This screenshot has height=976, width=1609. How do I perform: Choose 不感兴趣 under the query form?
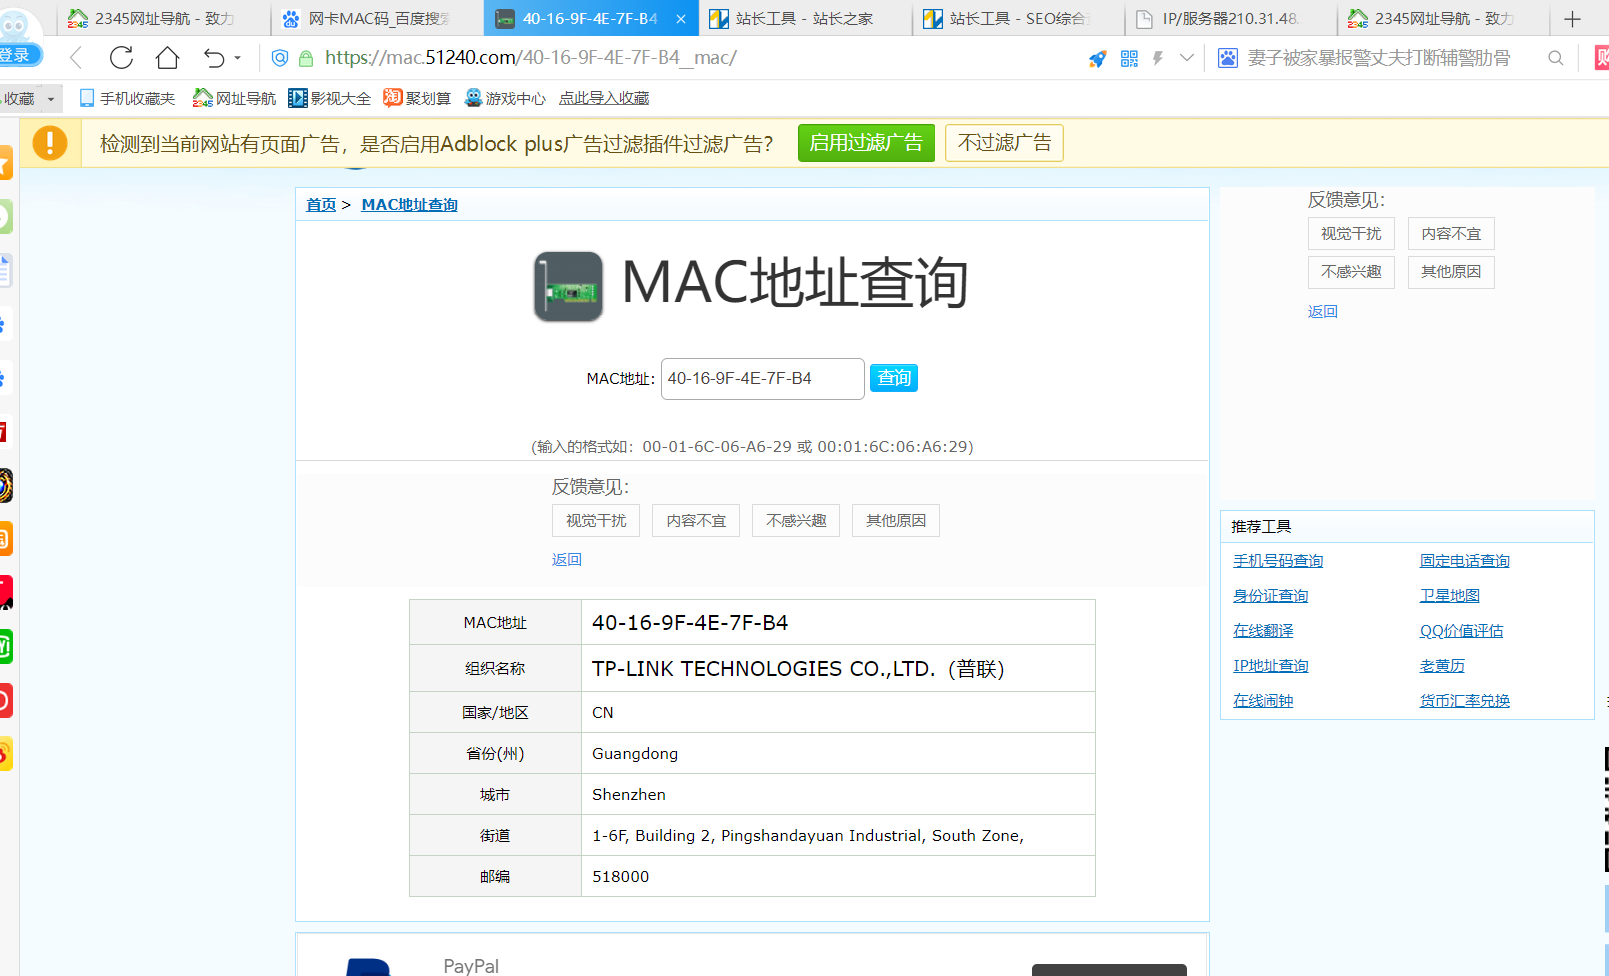pyautogui.click(x=796, y=521)
